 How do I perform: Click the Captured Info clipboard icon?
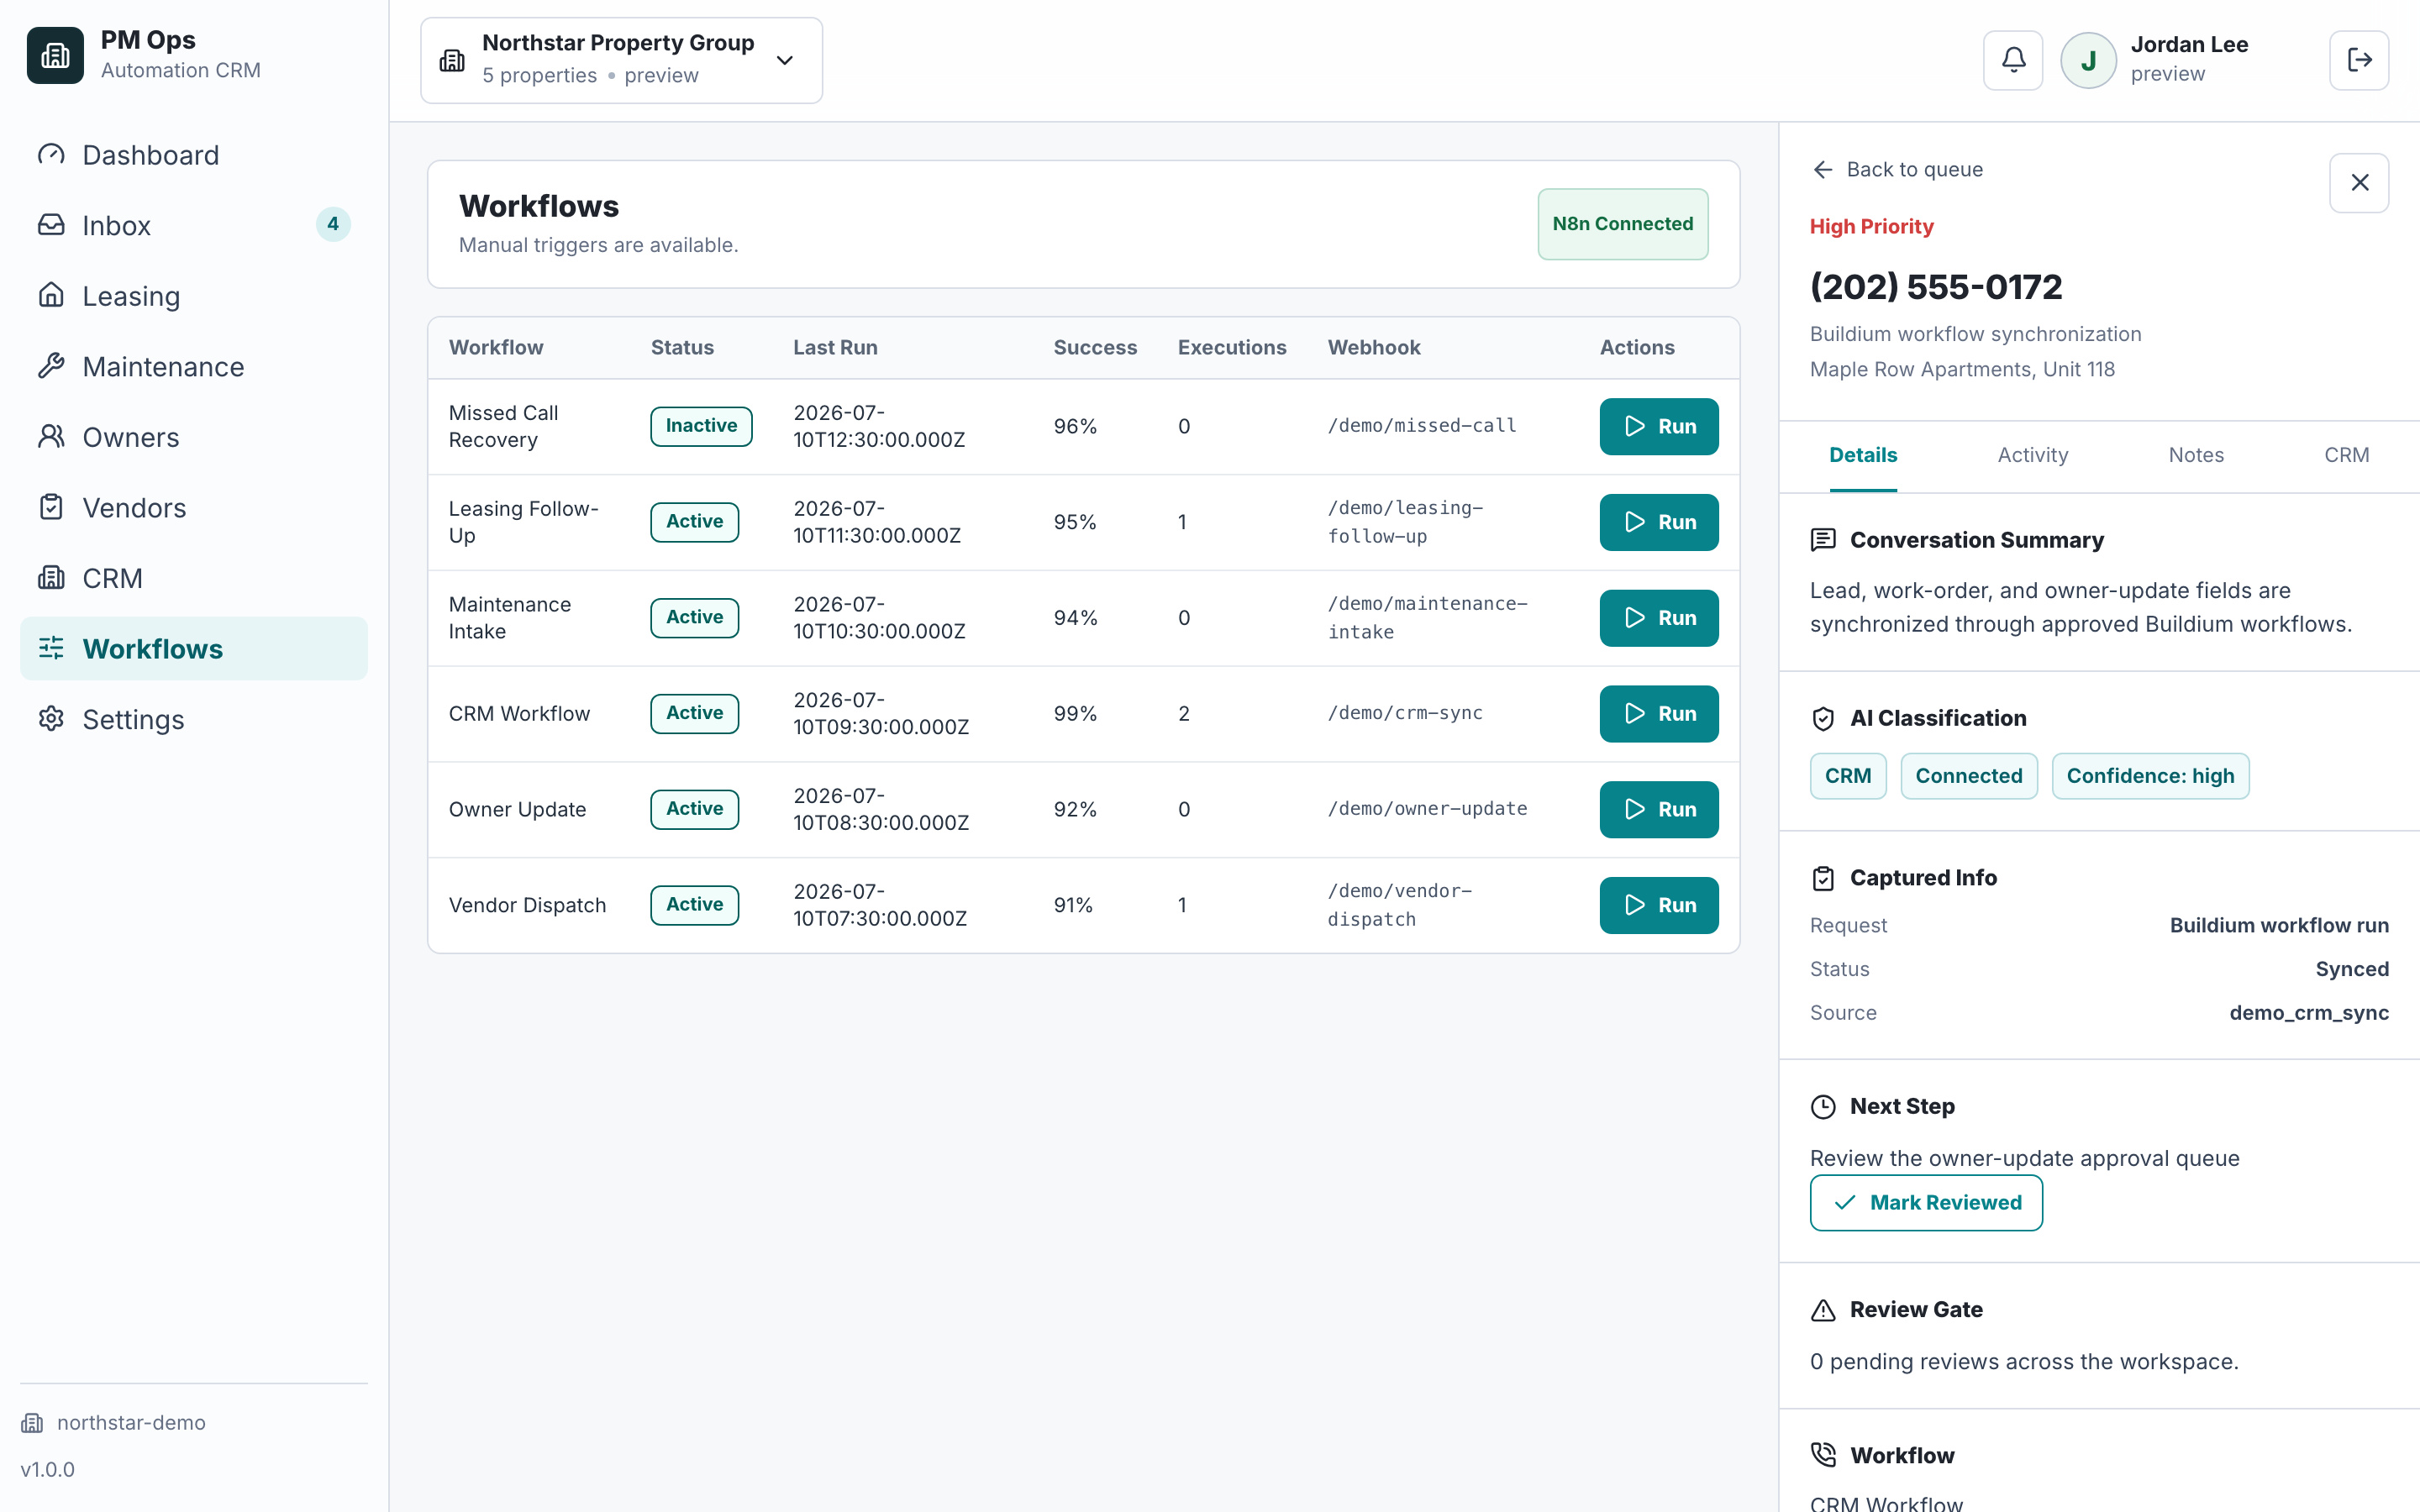tap(1823, 878)
